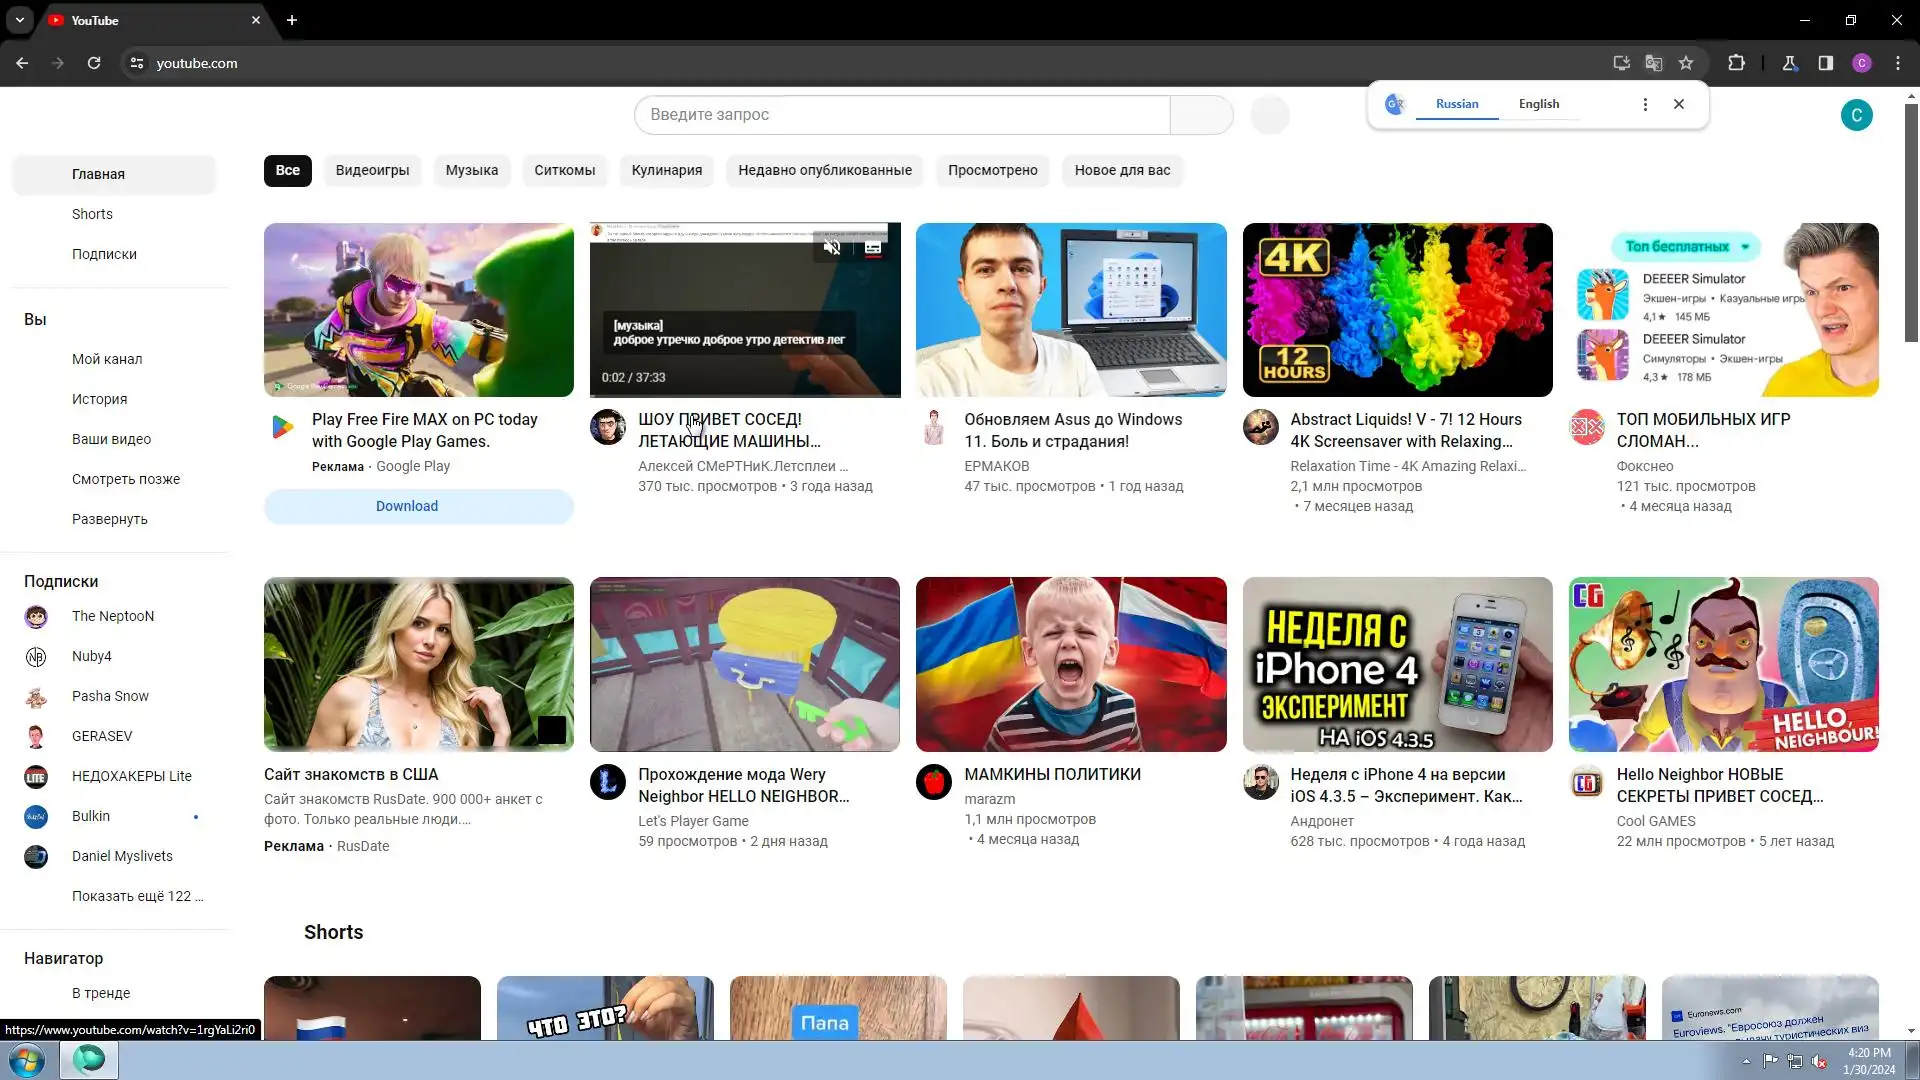Bookmark this page with the star icon
Image resolution: width=1920 pixels, height=1080 pixels.
coord(1686,63)
